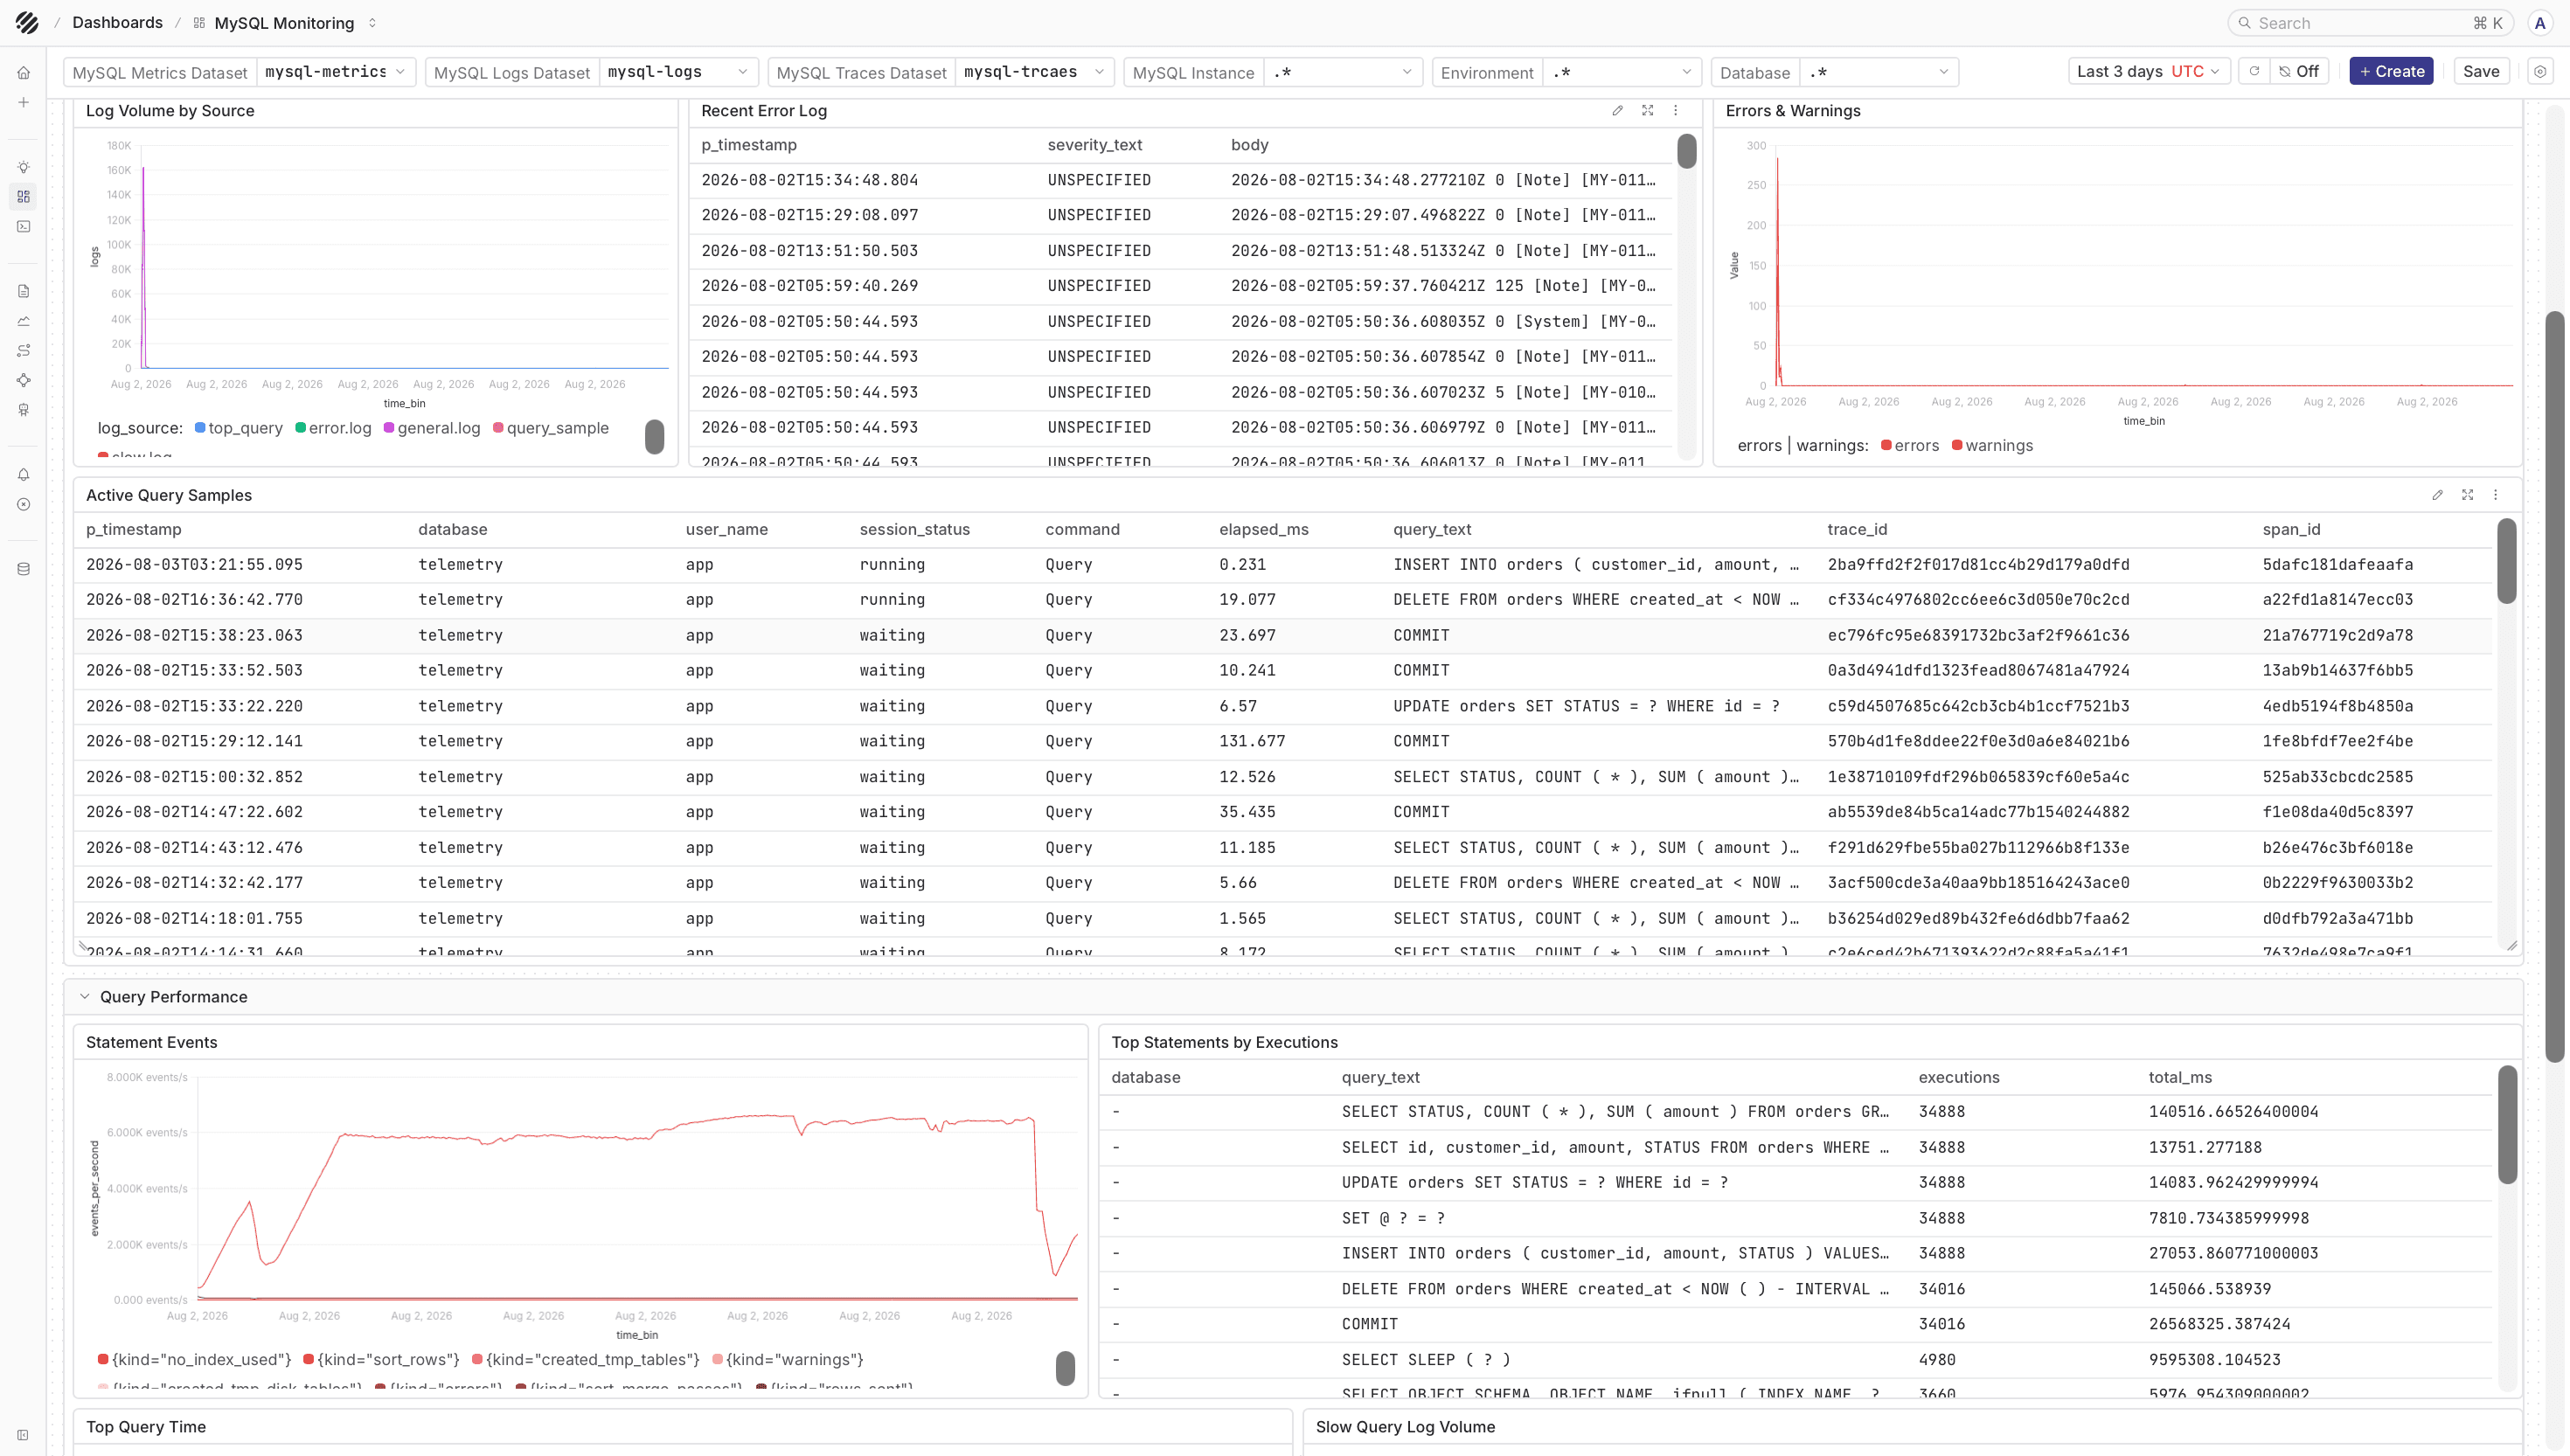Screen dimensions: 2570x1456
Task: Edit the Recent Error Log panel
Action: pyautogui.click(x=1617, y=110)
